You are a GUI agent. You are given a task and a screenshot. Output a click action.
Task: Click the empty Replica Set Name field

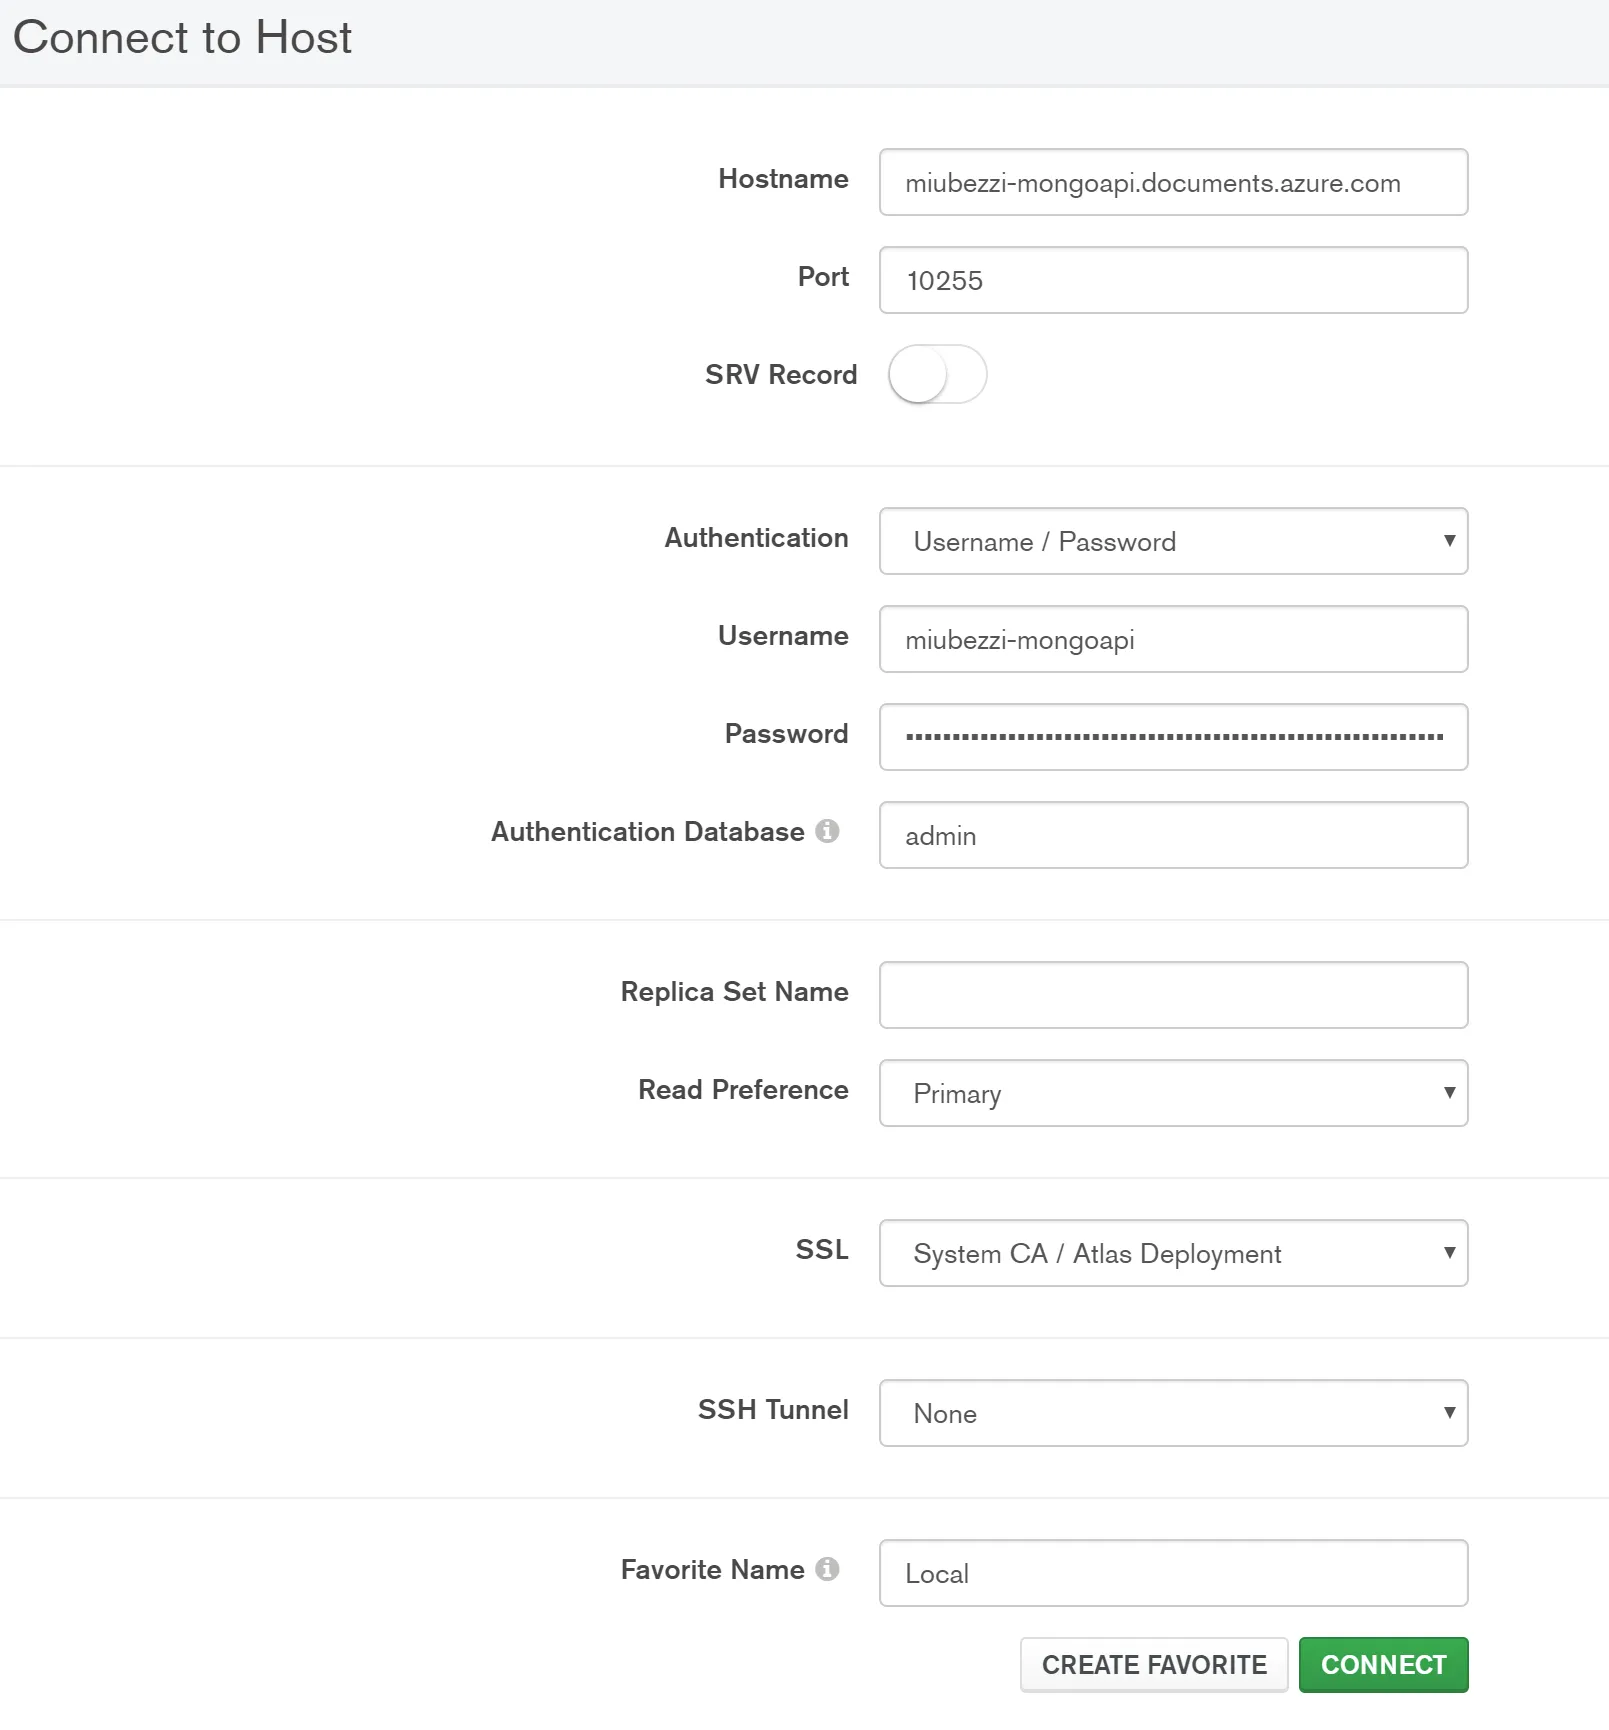point(1172,995)
